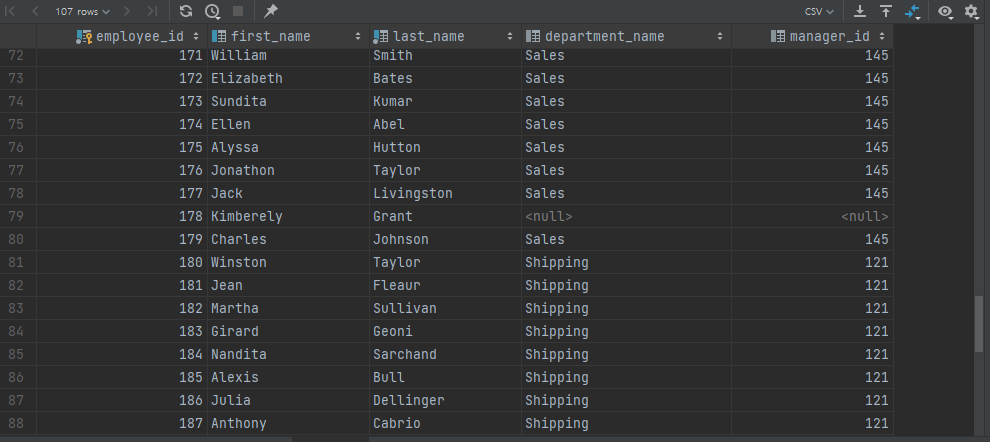Screen dimensions: 990x442
Task: Click the last name 'Kumar'
Action: point(393,102)
